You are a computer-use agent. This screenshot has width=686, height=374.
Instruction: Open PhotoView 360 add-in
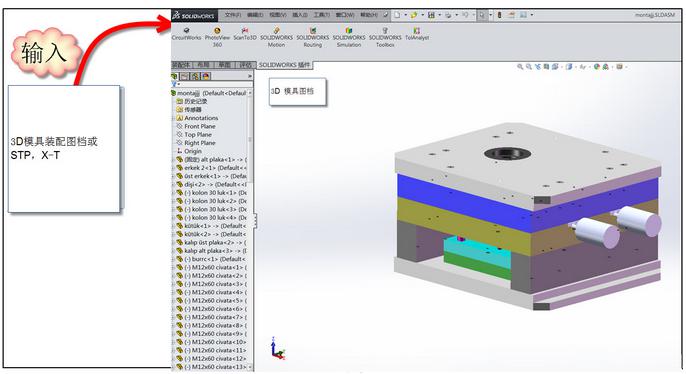tap(217, 37)
